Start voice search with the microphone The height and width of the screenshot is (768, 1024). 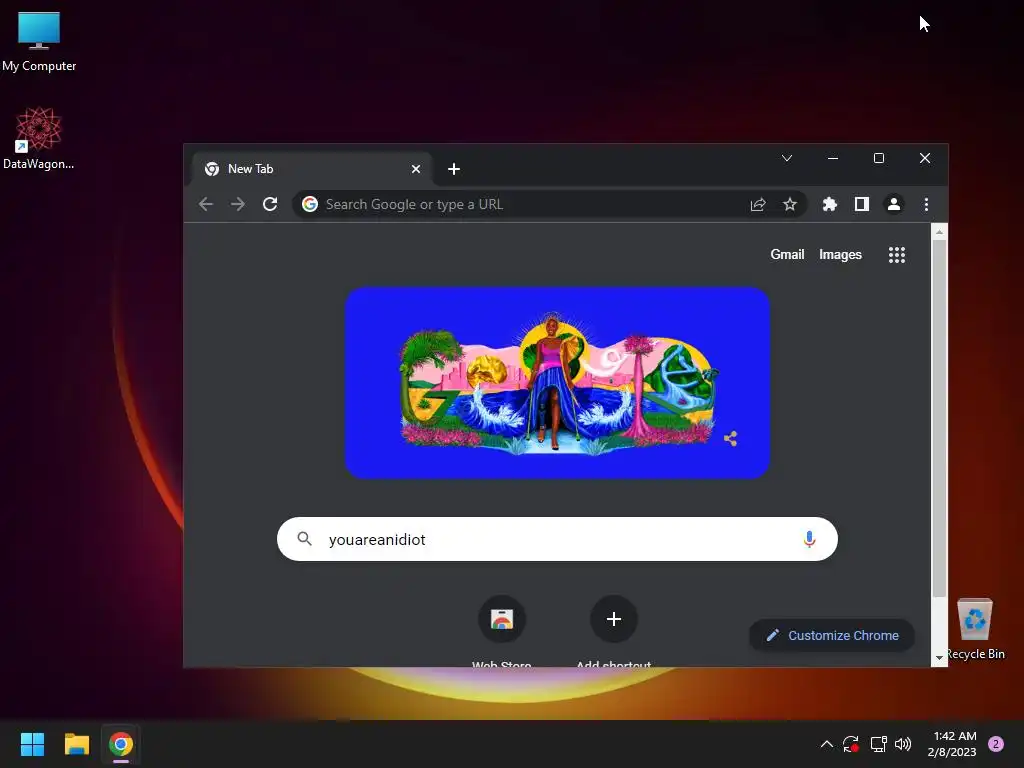[x=809, y=539]
